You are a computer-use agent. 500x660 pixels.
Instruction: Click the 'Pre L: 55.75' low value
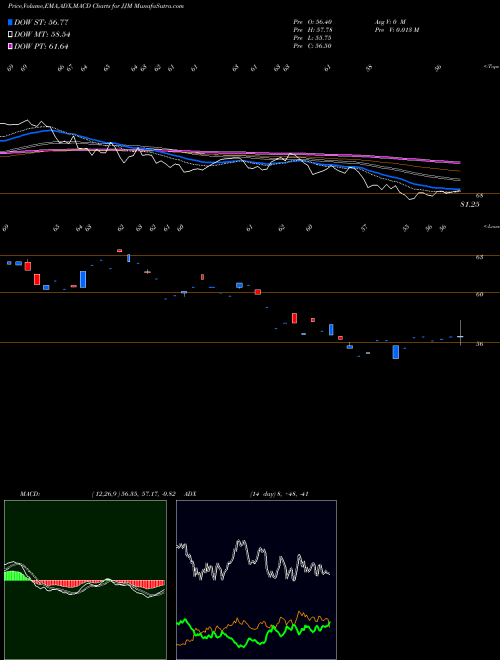313,38
